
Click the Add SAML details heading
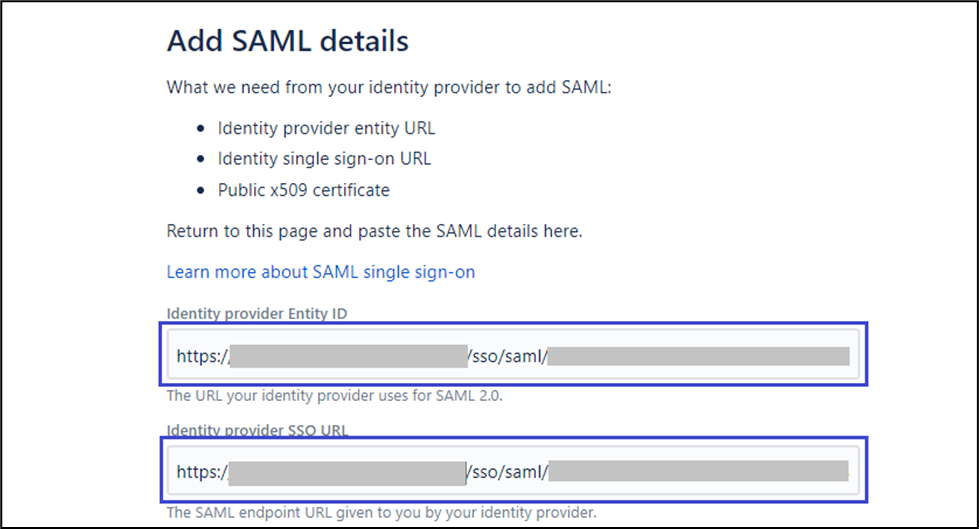287,41
